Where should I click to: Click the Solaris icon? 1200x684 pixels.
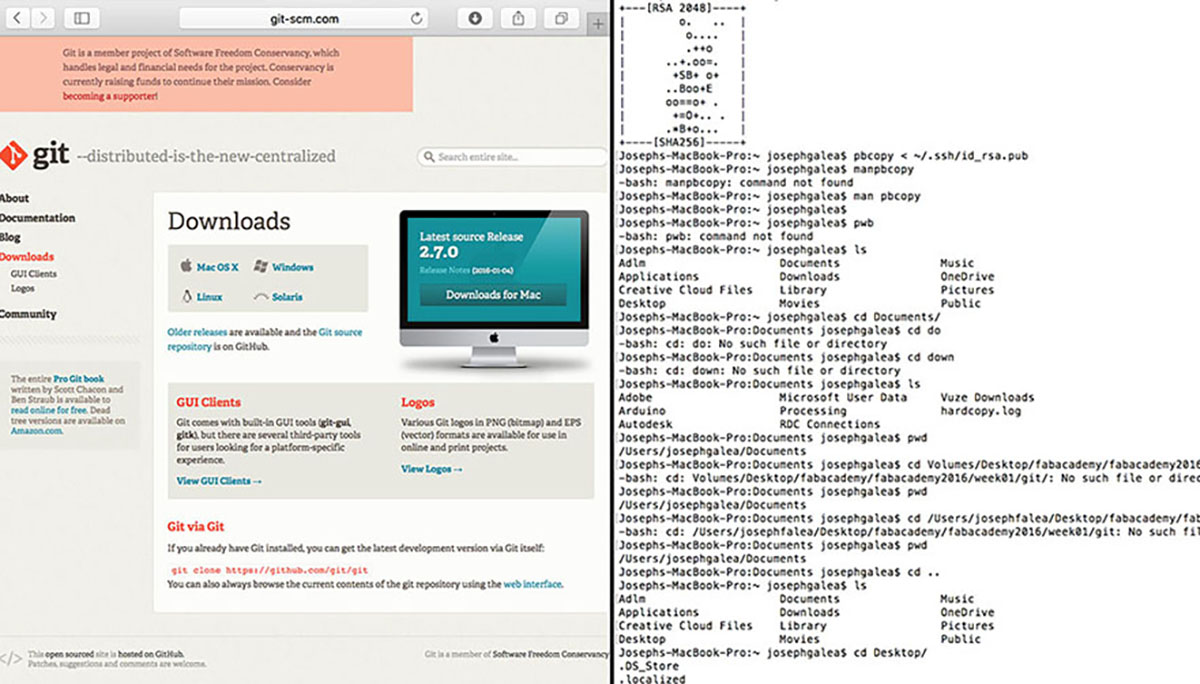261,297
